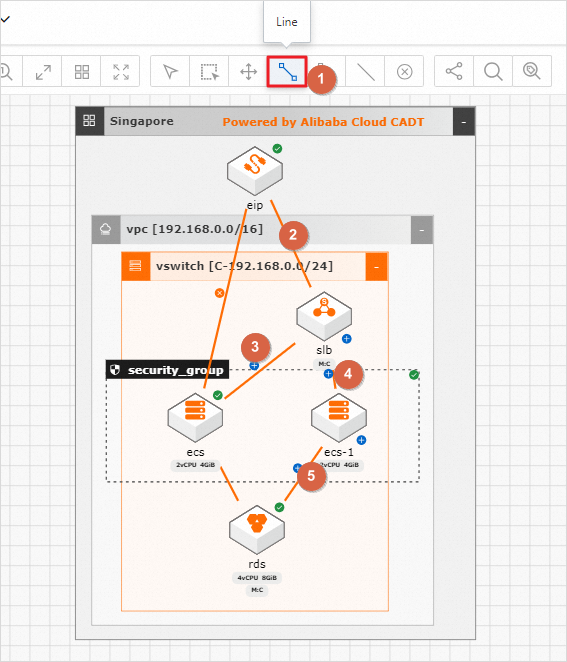Image resolution: width=567 pixels, height=662 pixels.
Task: Select the ecs-1 server node
Action: 339,417
